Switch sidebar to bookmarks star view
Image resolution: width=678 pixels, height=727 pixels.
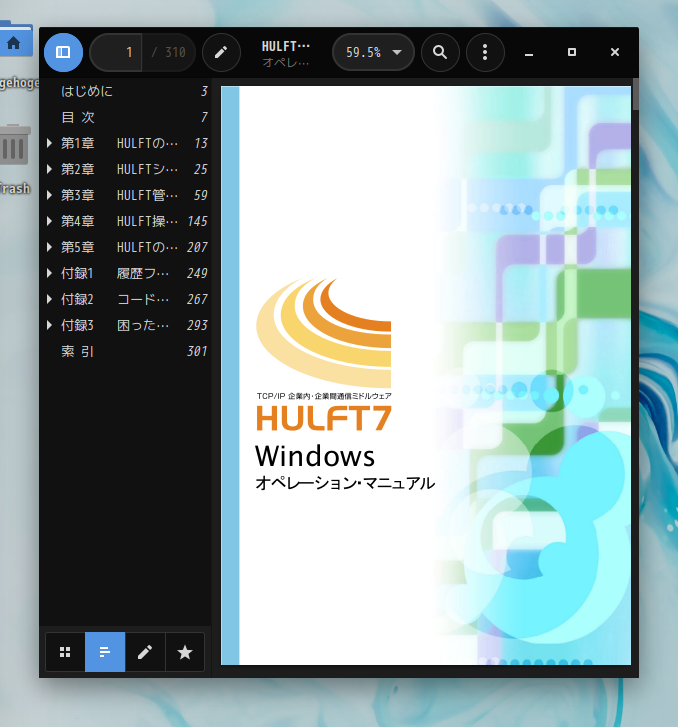coord(185,652)
